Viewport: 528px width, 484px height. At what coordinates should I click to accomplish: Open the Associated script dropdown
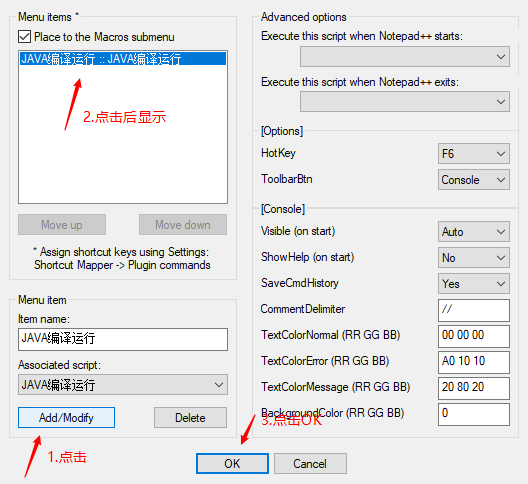pyautogui.click(x=123, y=385)
